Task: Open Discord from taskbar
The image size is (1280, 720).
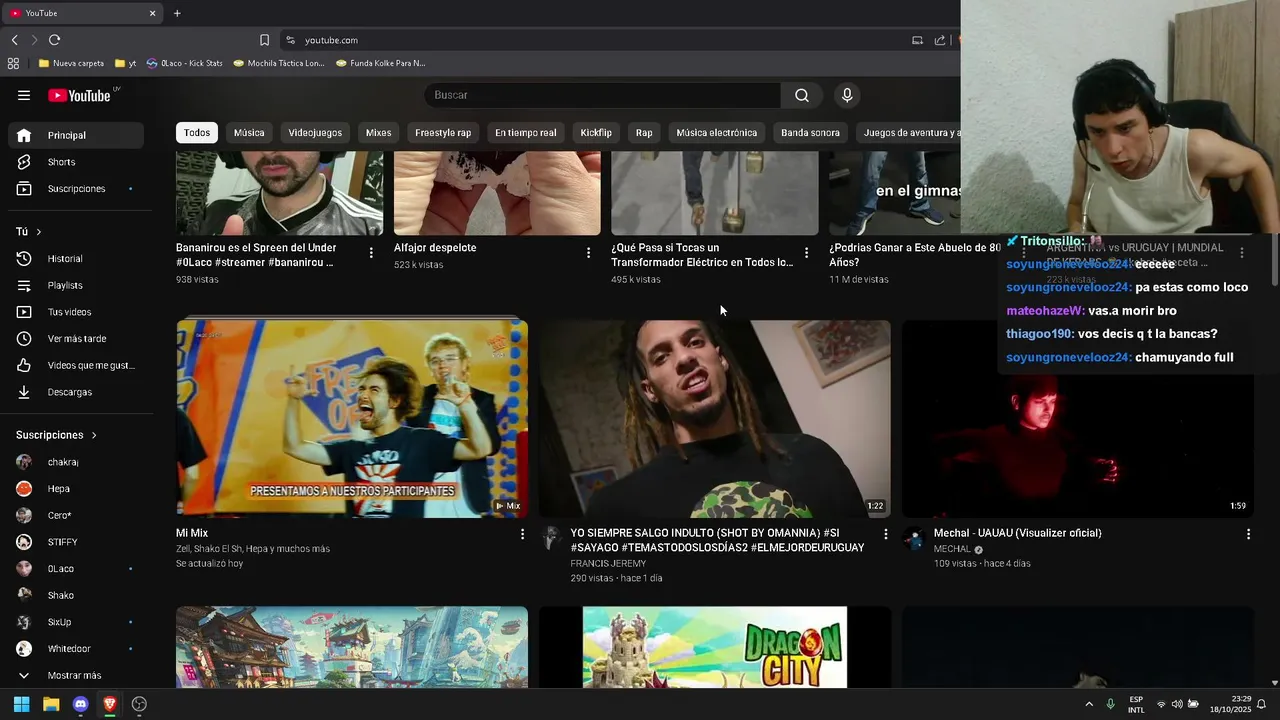Action: tap(80, 704)
